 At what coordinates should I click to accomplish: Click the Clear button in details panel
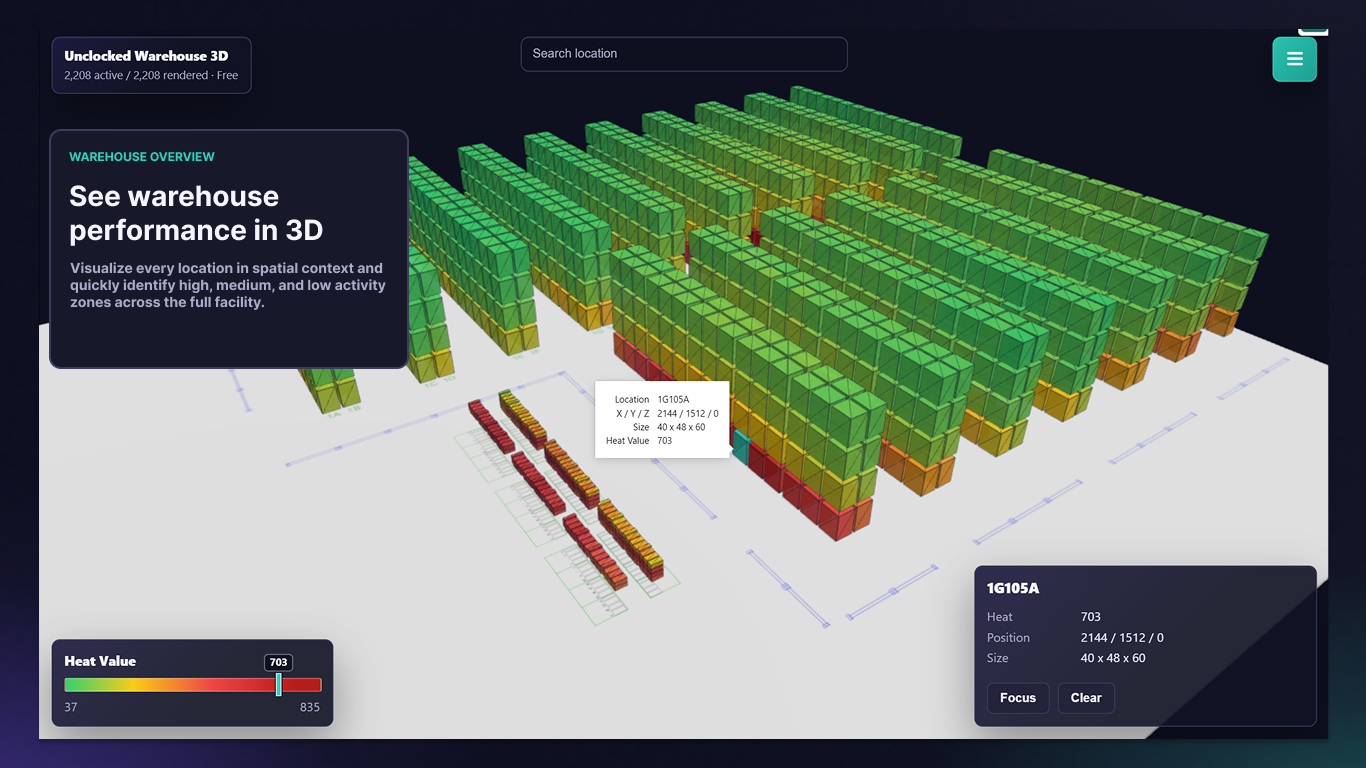1086,698
